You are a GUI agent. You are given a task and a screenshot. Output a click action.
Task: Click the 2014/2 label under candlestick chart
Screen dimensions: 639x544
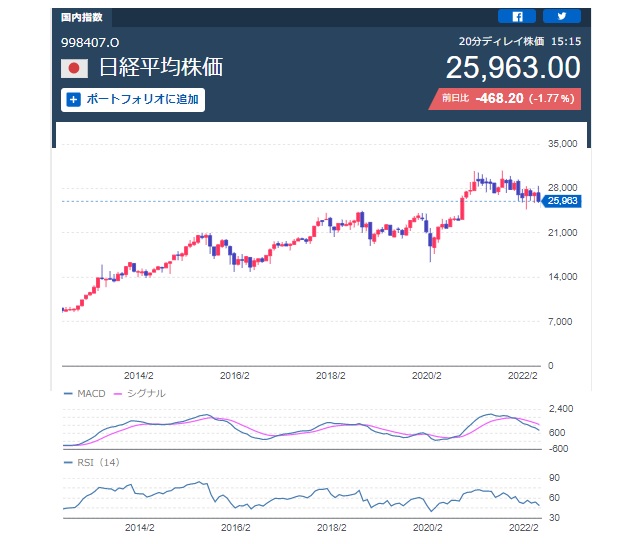(139, 376)
